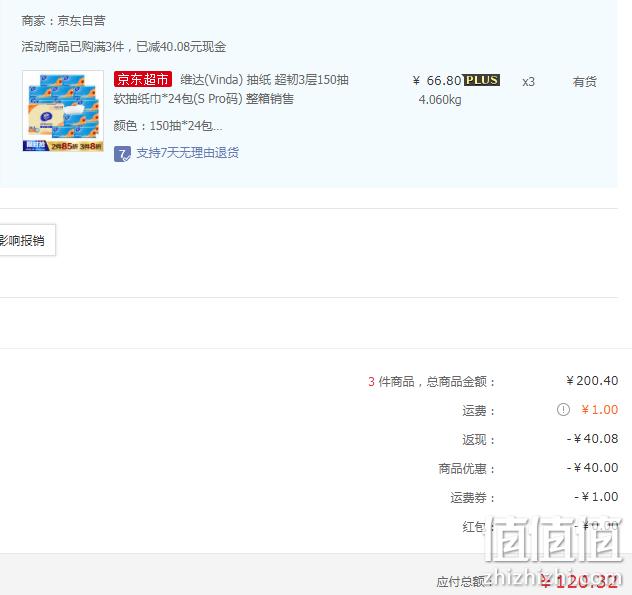Click the 总商品金额 label
This screenshot has width=632, height=595.
[460, 381]
